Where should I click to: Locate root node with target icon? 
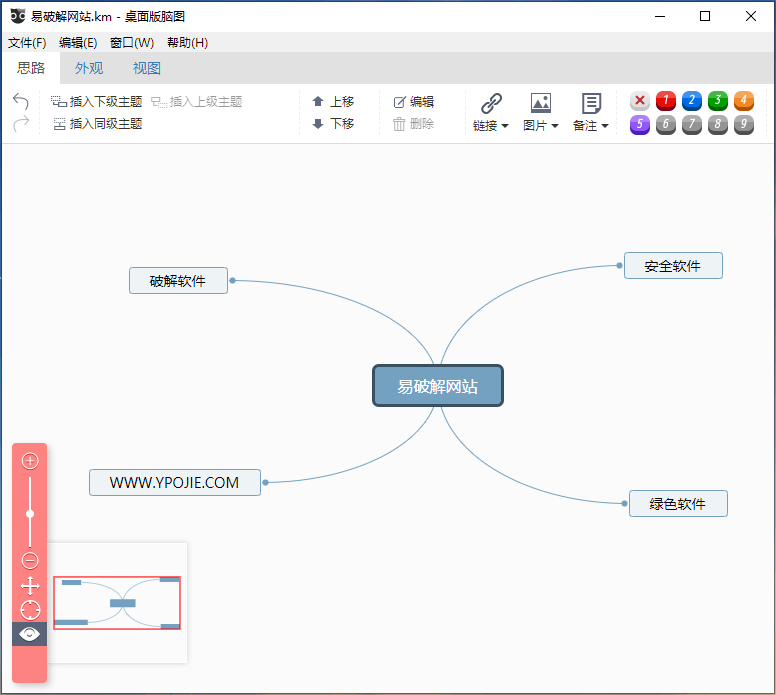(30, 610)
